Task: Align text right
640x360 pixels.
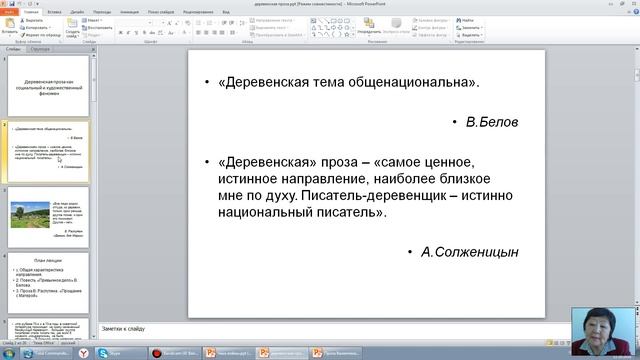Action: [214, 33]
